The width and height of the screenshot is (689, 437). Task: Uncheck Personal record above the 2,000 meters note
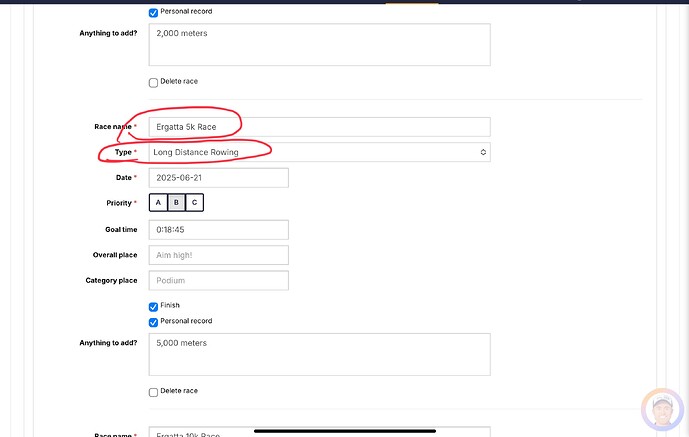pos(153,13)
